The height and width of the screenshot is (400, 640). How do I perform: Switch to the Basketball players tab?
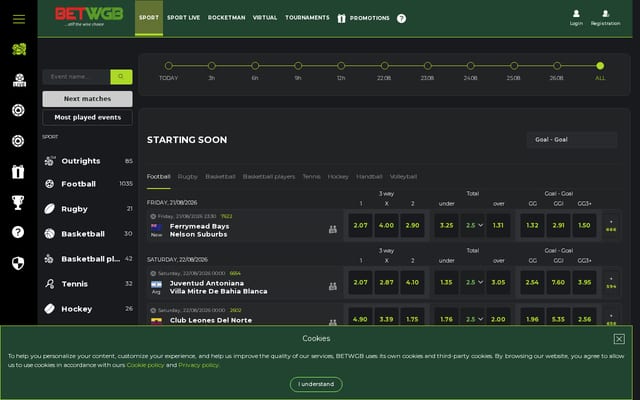coord(269,177)
